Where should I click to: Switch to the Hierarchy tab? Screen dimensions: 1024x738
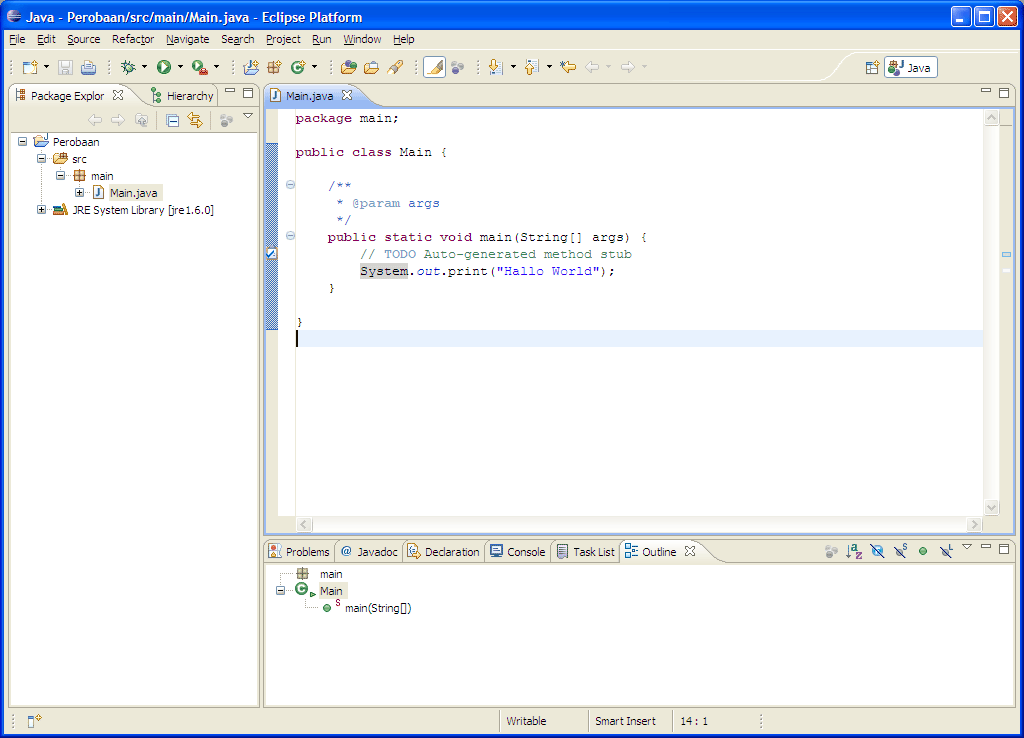tap(182, 95)
